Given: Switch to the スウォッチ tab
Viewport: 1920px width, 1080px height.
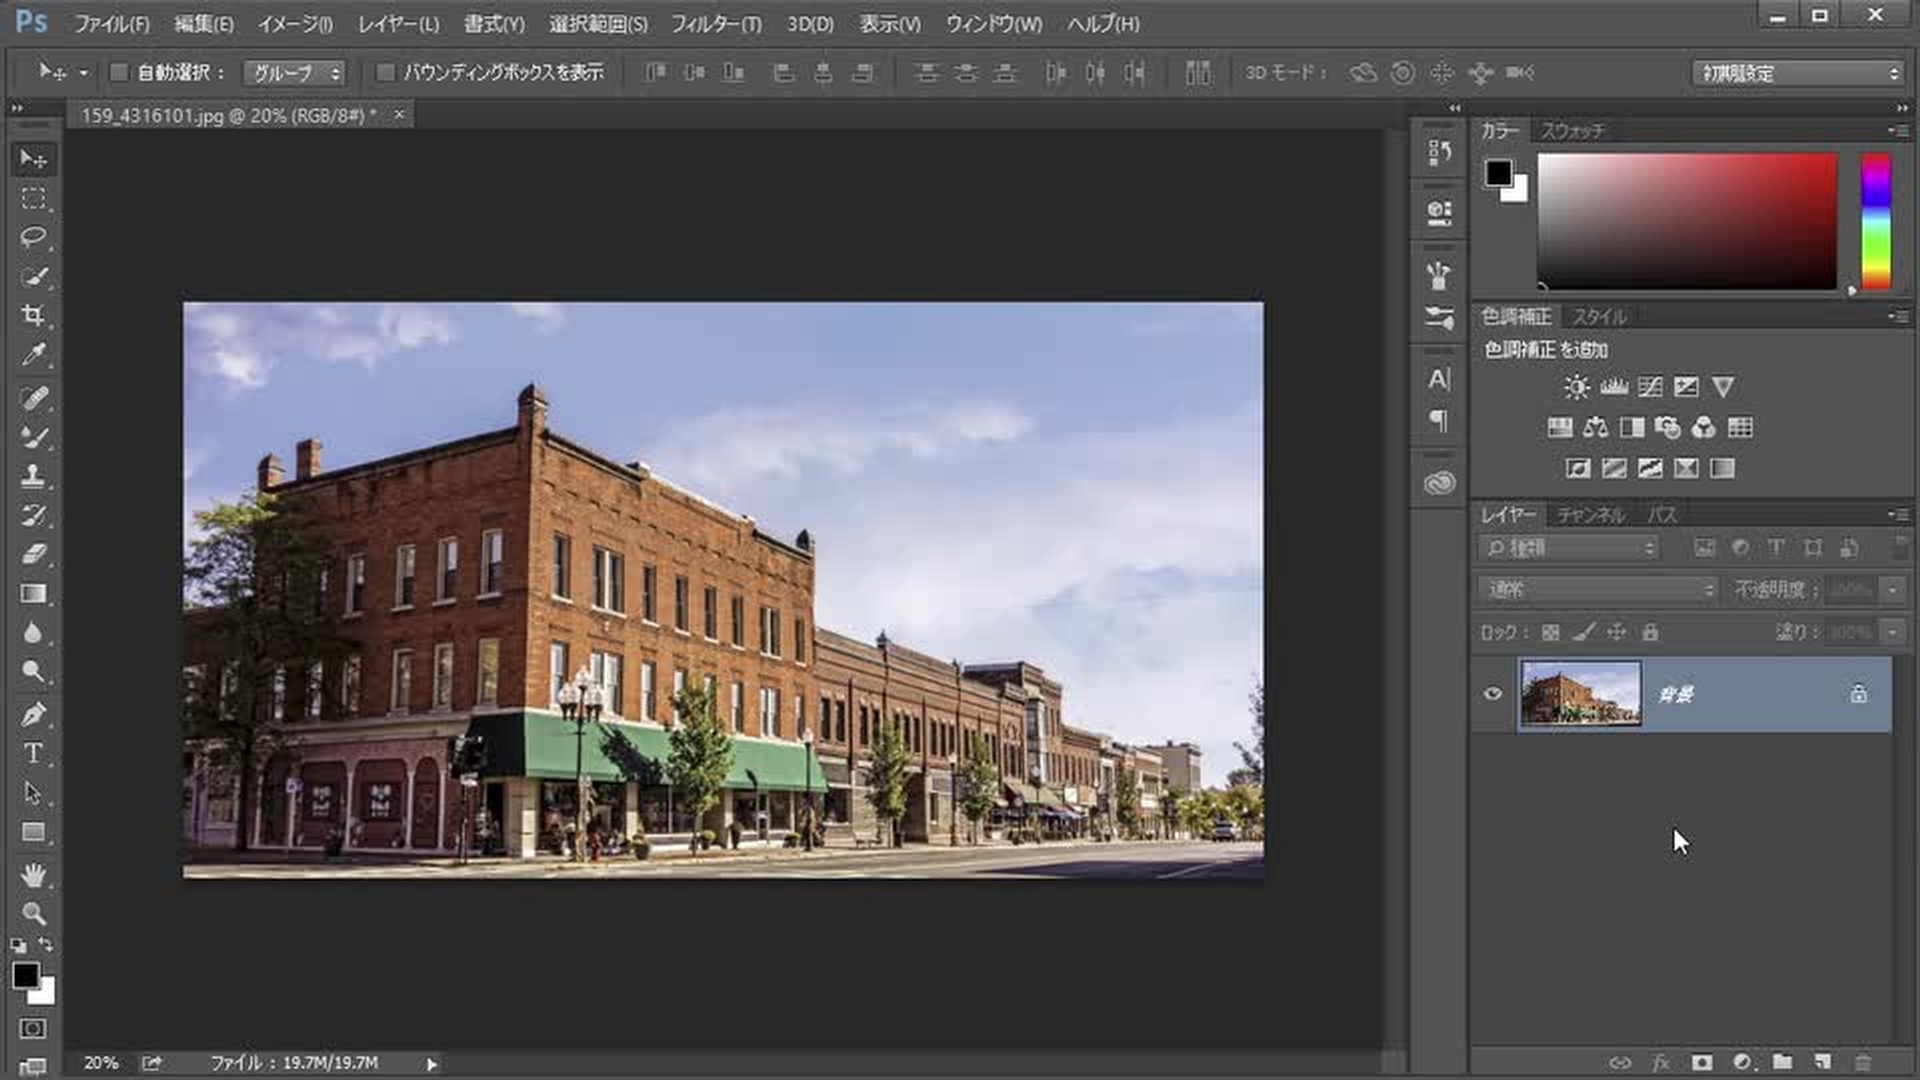Looking at the screenshot, I should point(1572,131).
